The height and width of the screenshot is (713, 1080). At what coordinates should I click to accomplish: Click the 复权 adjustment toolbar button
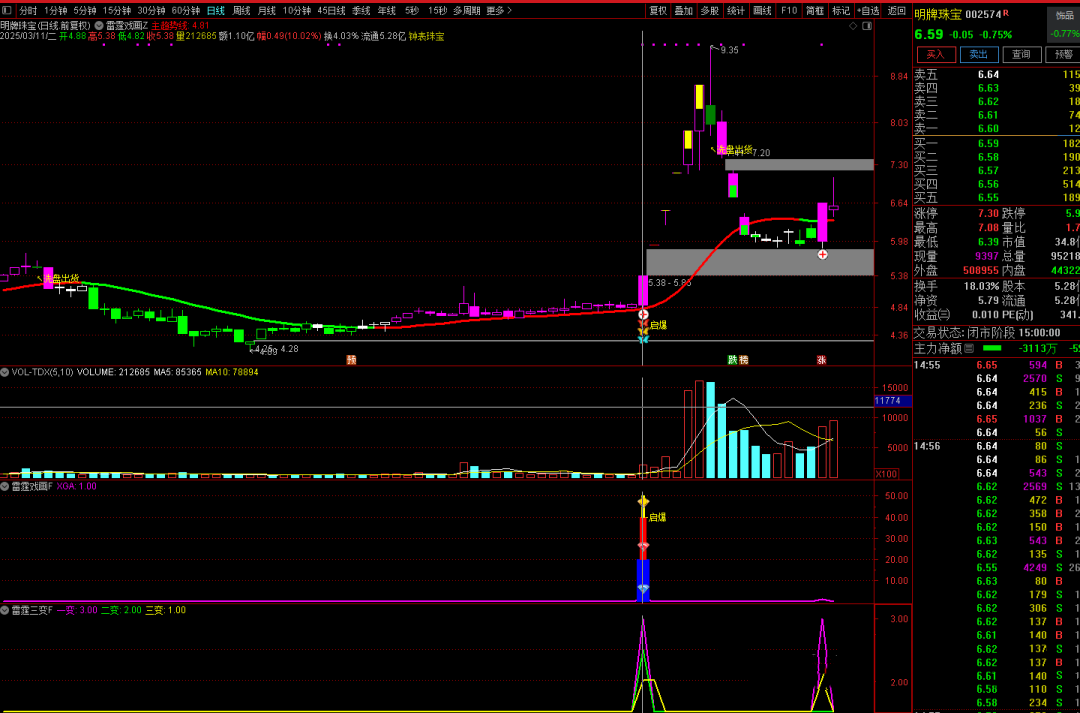pos(657,10)
